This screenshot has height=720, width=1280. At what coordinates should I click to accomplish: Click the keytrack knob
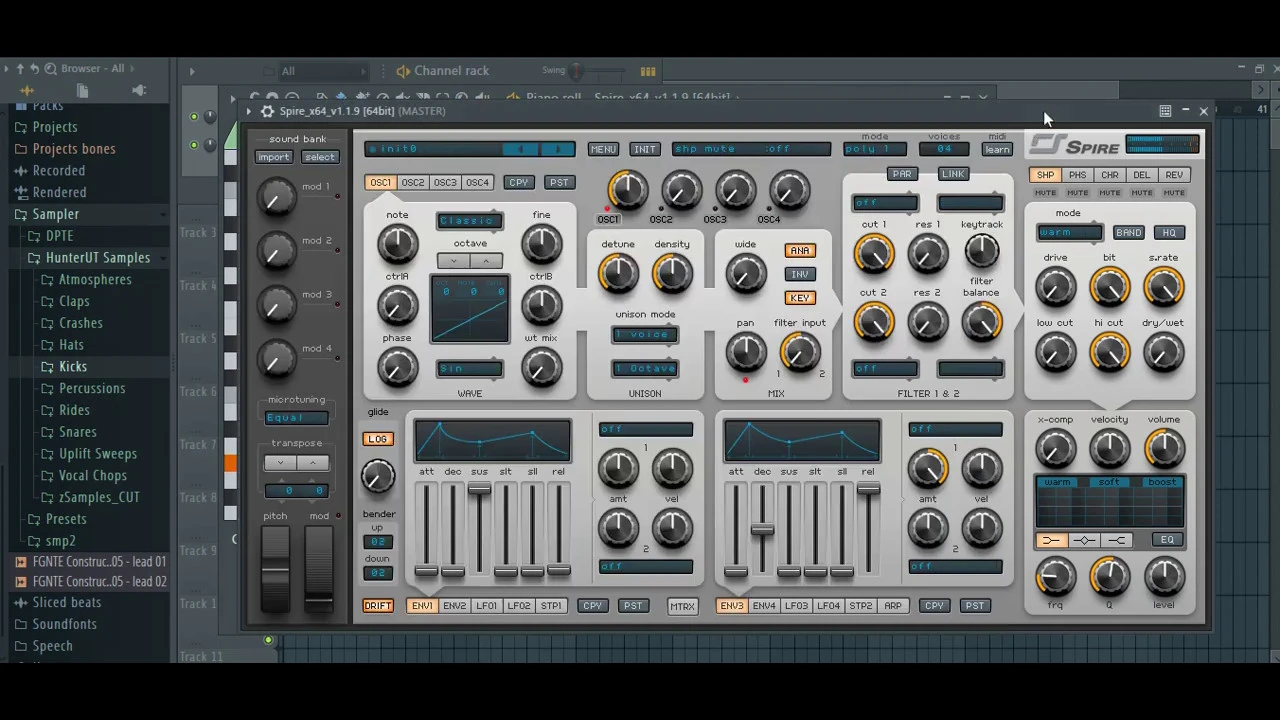point(981,252)
